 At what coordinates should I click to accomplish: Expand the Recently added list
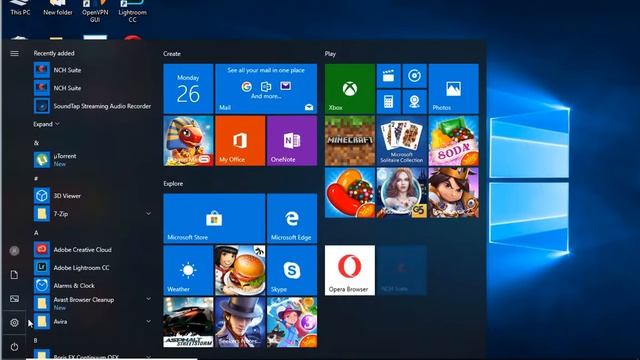tap(47, 124)
